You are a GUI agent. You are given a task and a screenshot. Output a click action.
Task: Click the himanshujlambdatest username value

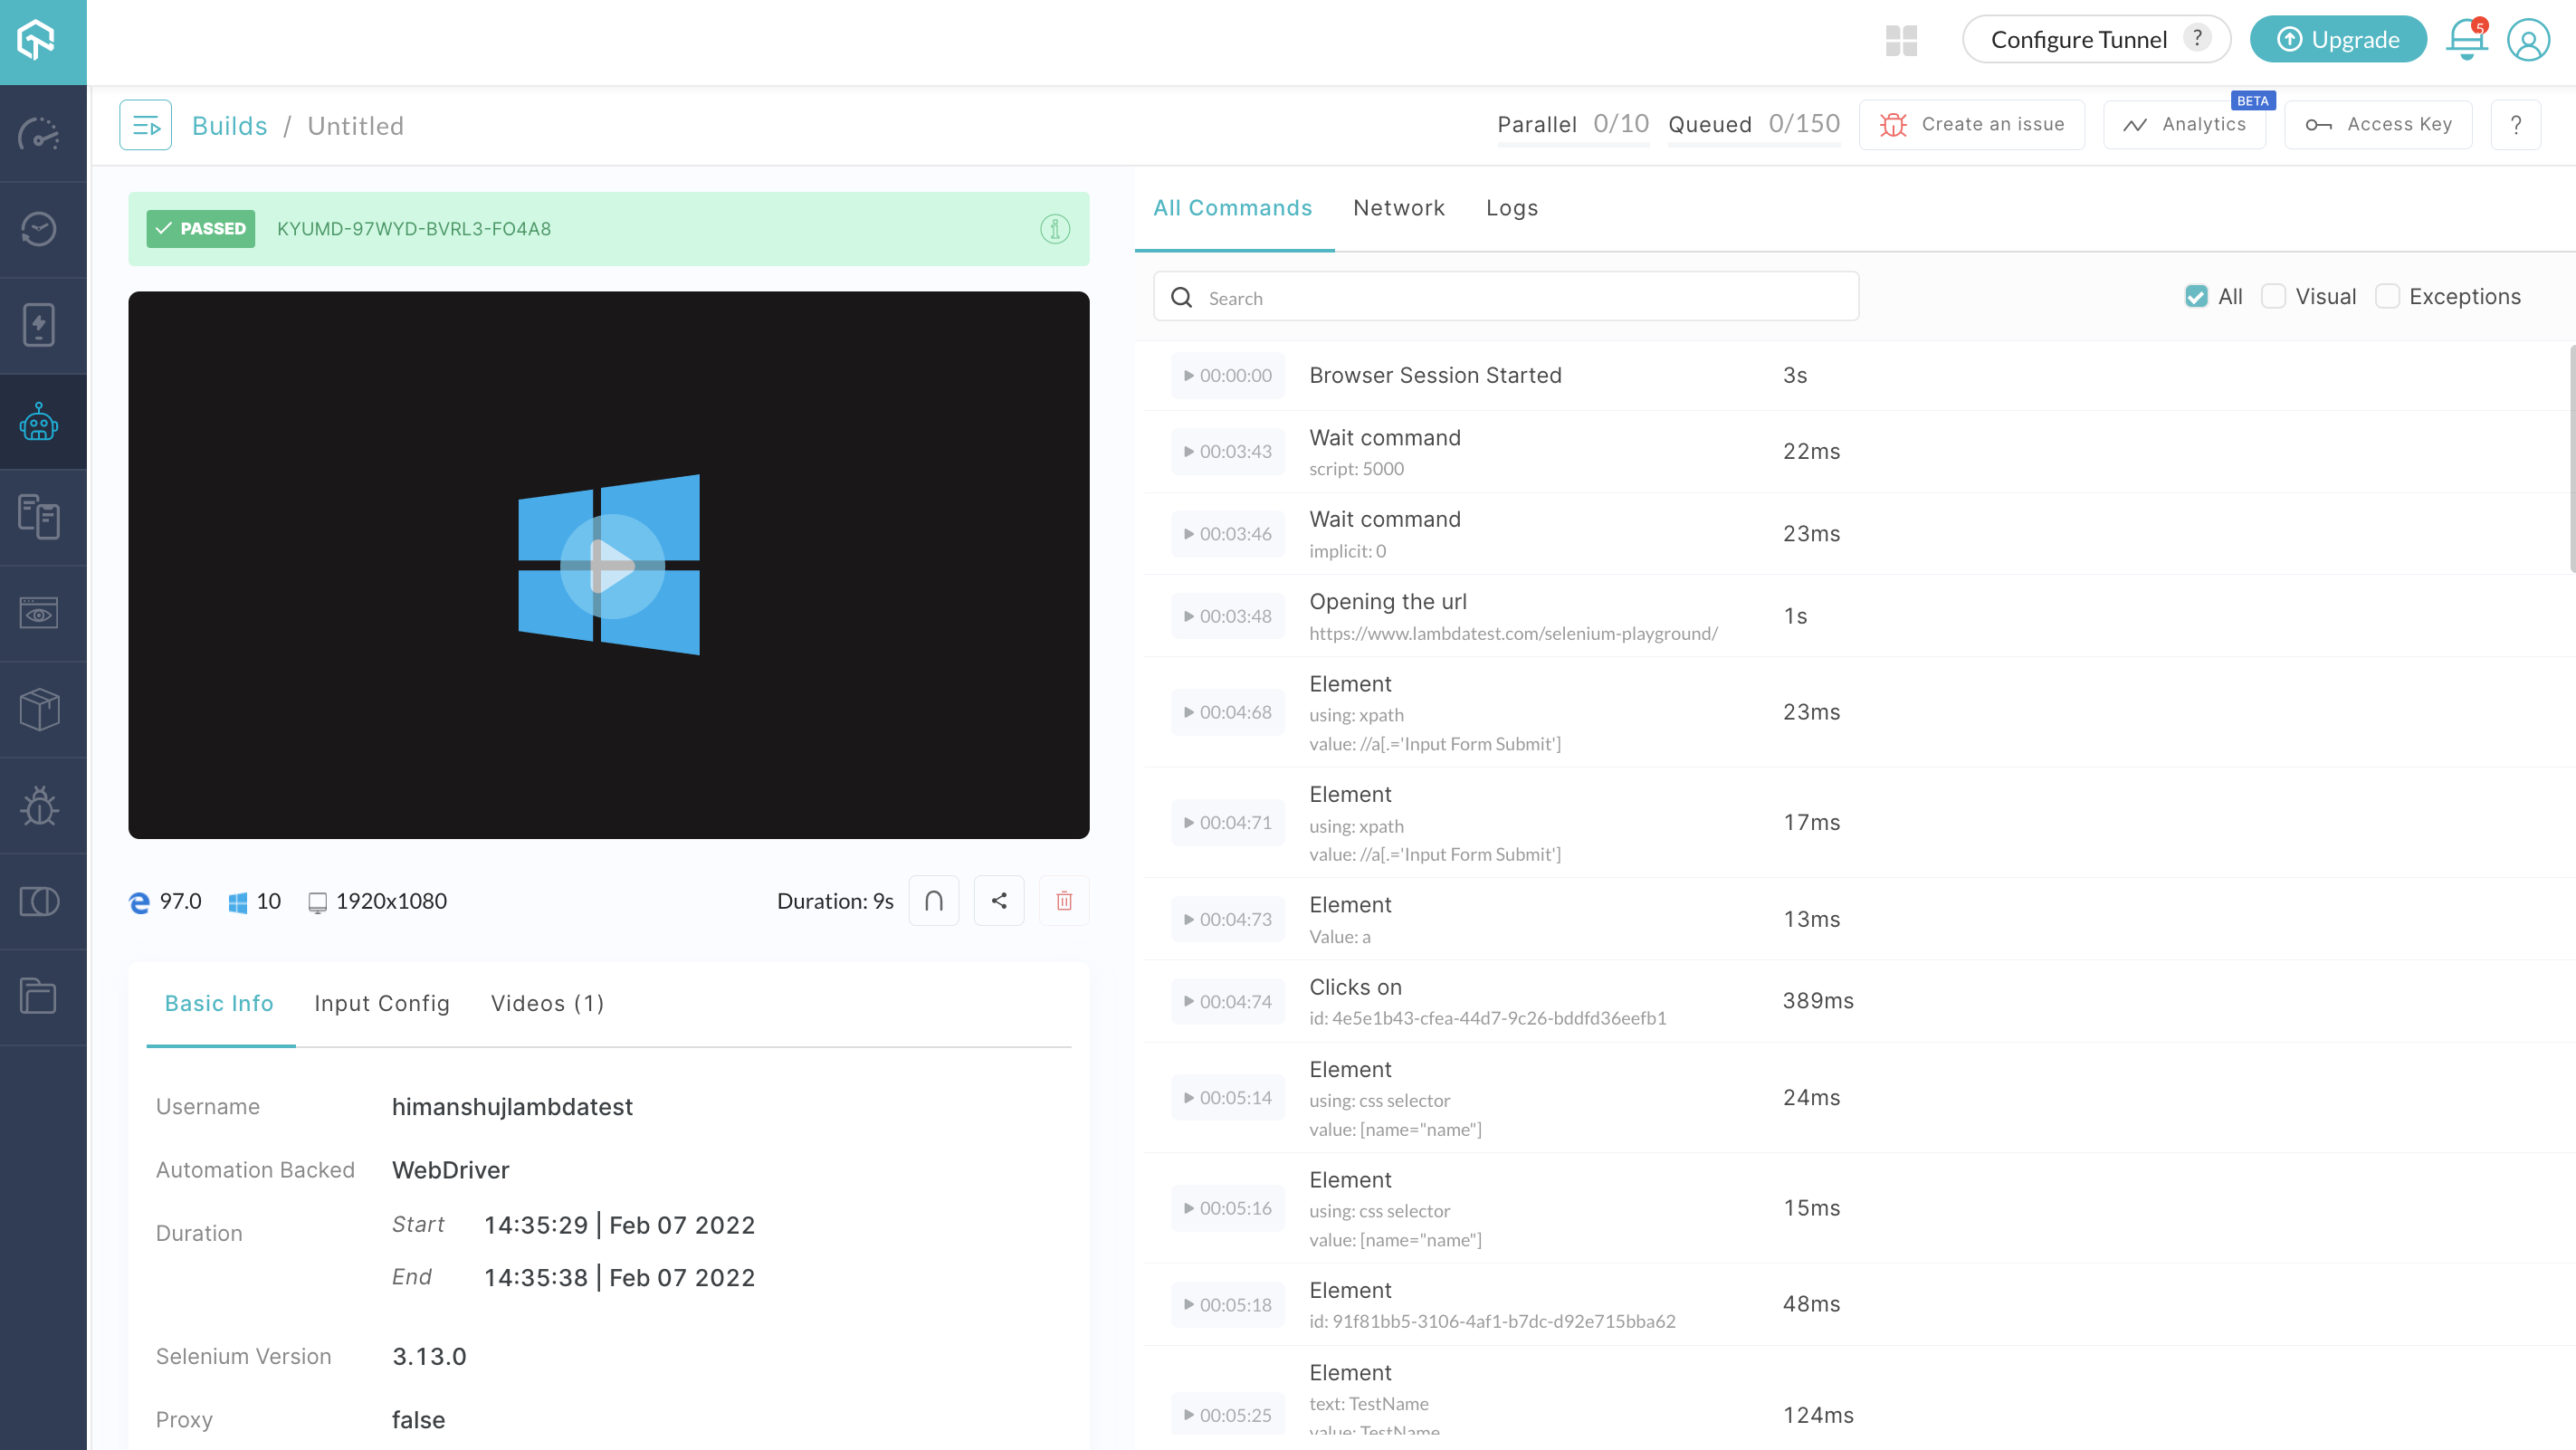pyautogui.click(x=512, y=1107)
